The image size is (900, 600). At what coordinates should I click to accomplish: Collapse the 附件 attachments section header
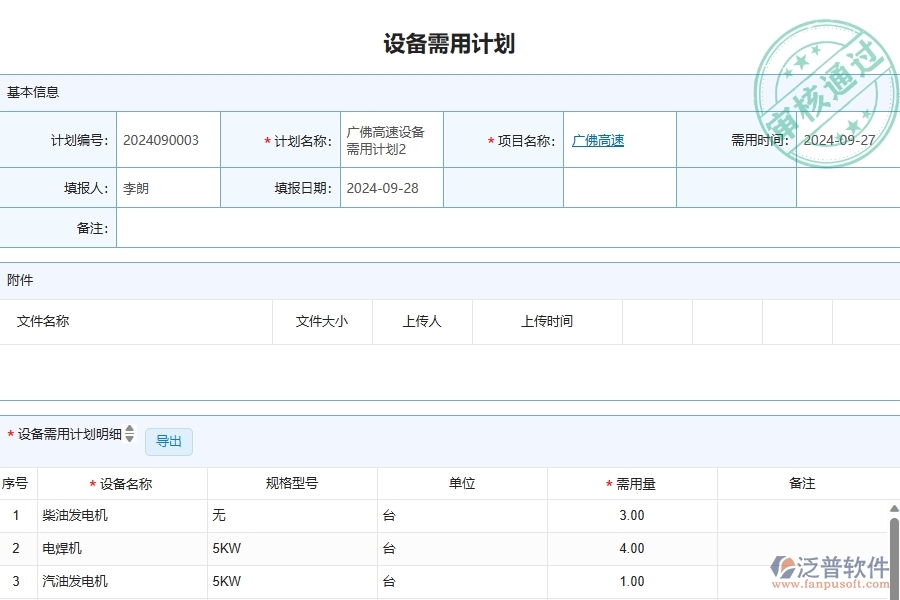[17, 280]
